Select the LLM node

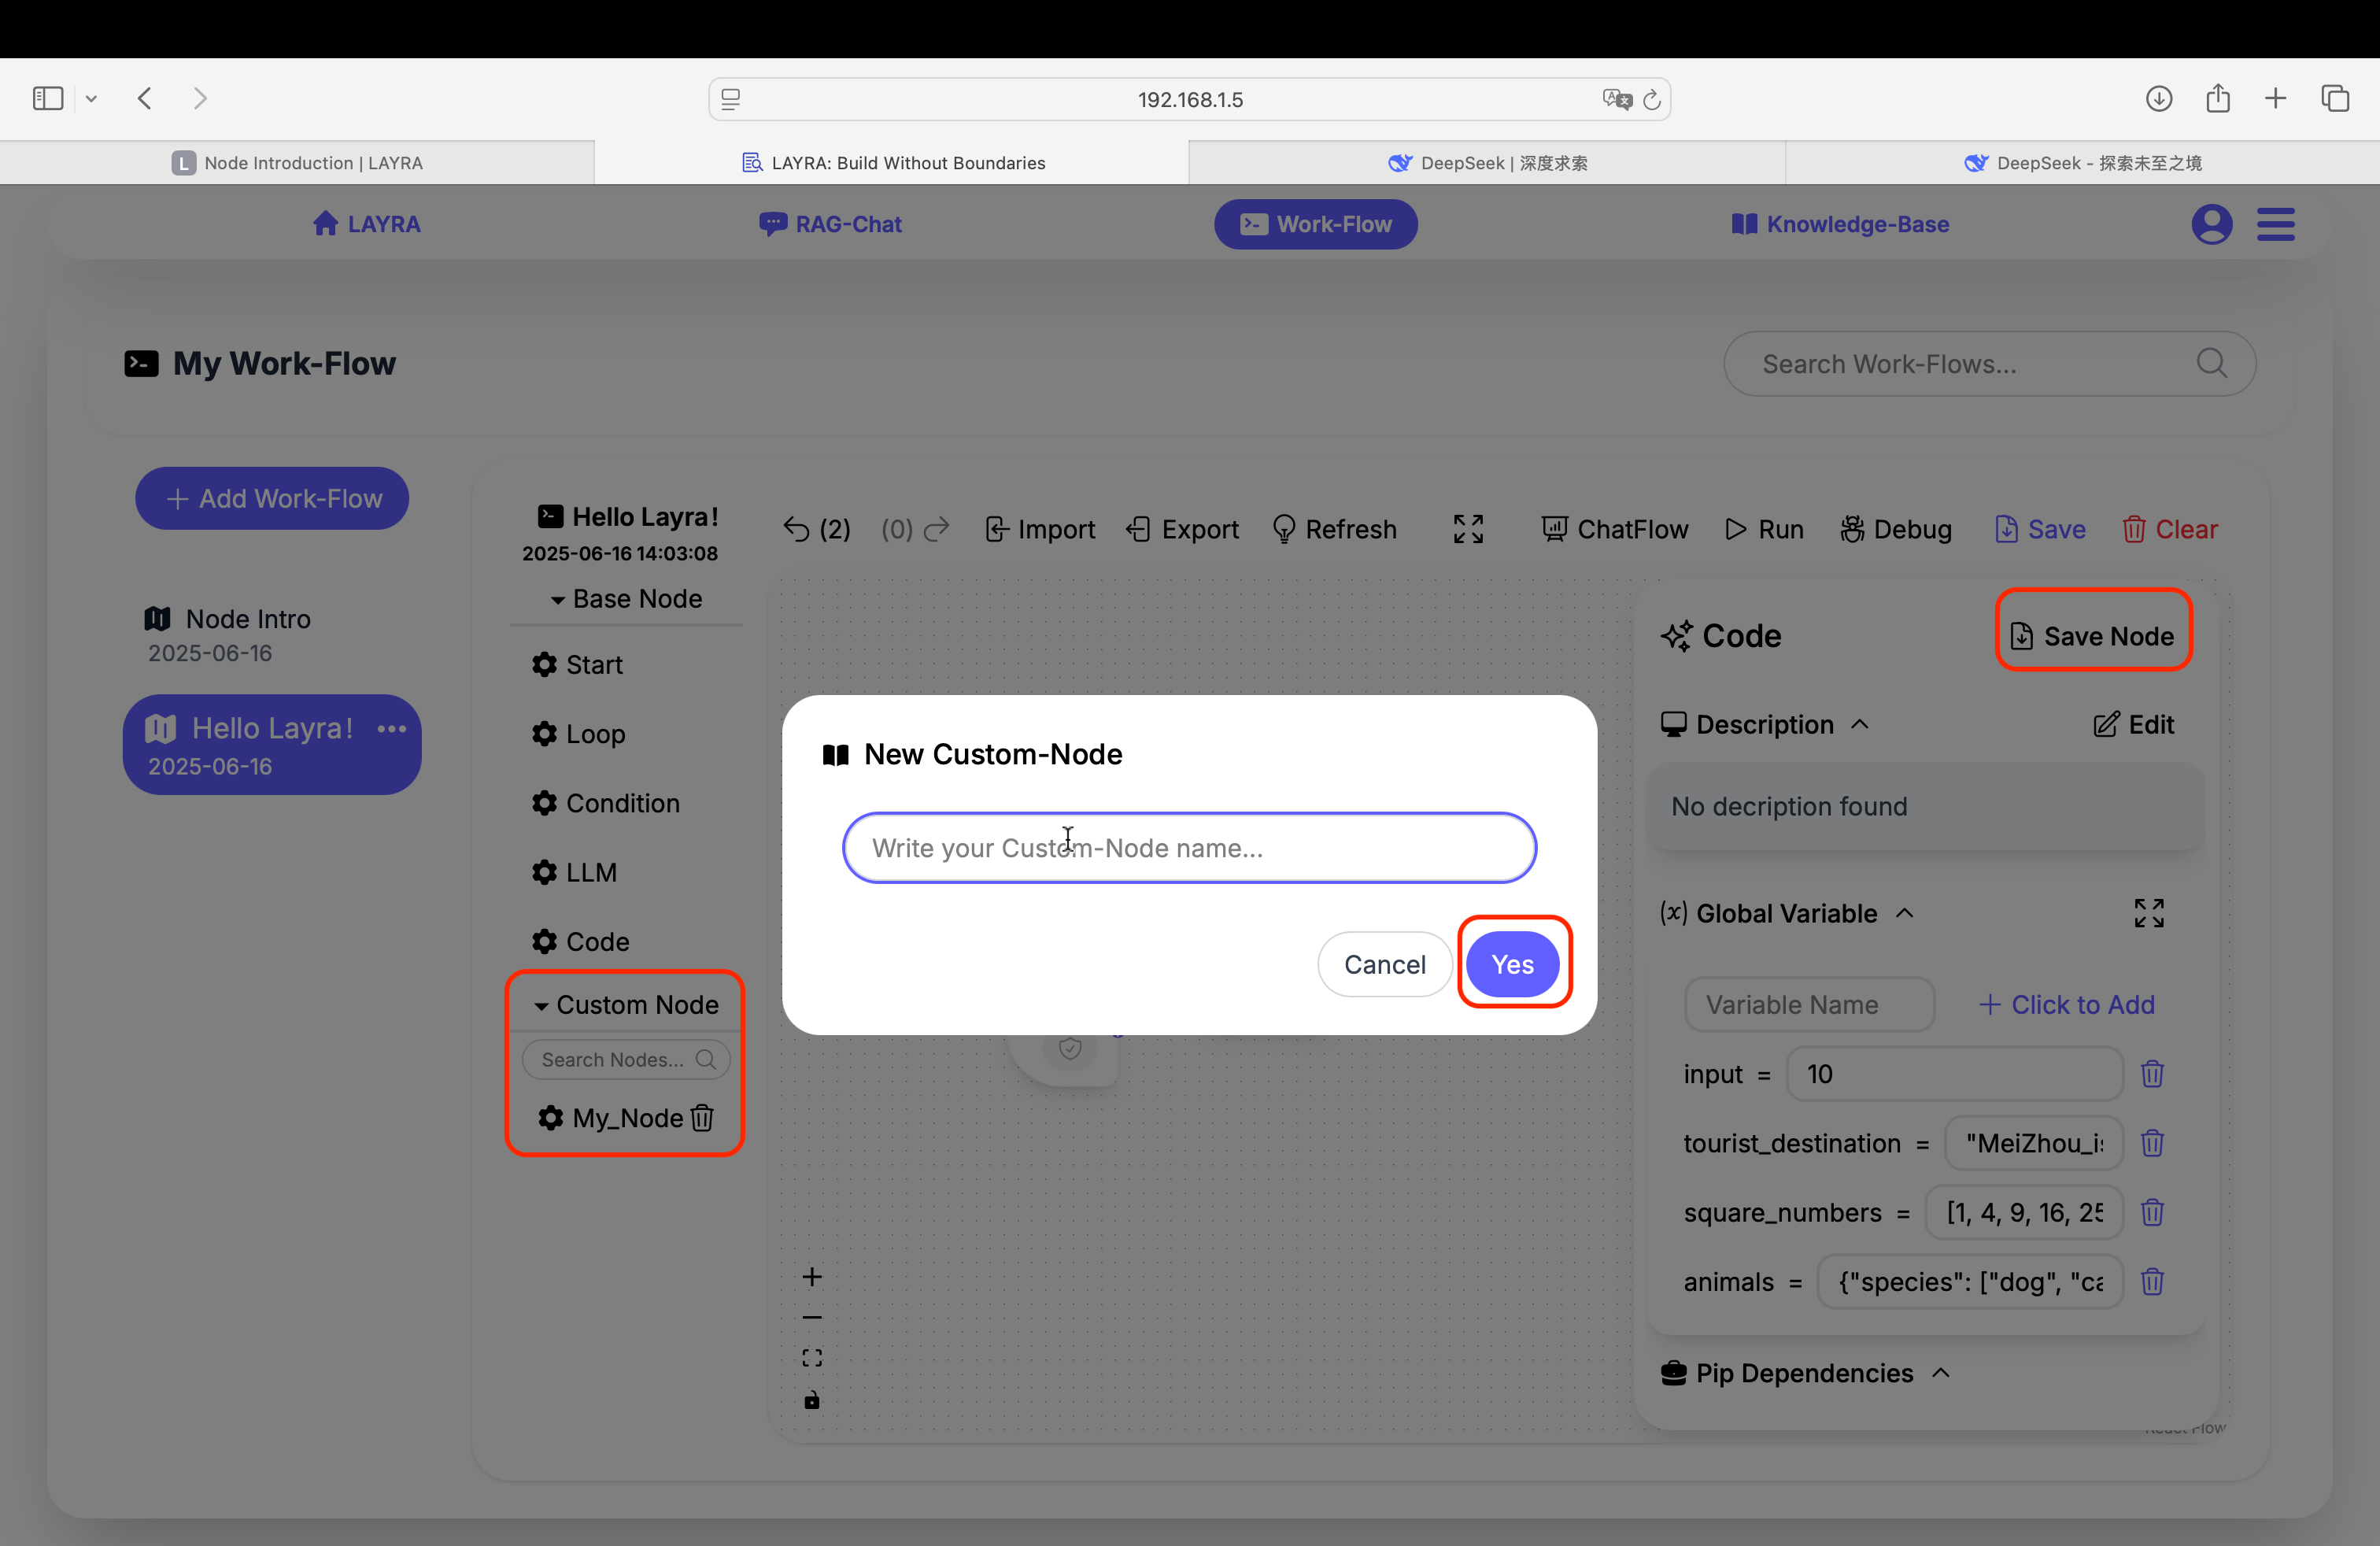point(574,872)
